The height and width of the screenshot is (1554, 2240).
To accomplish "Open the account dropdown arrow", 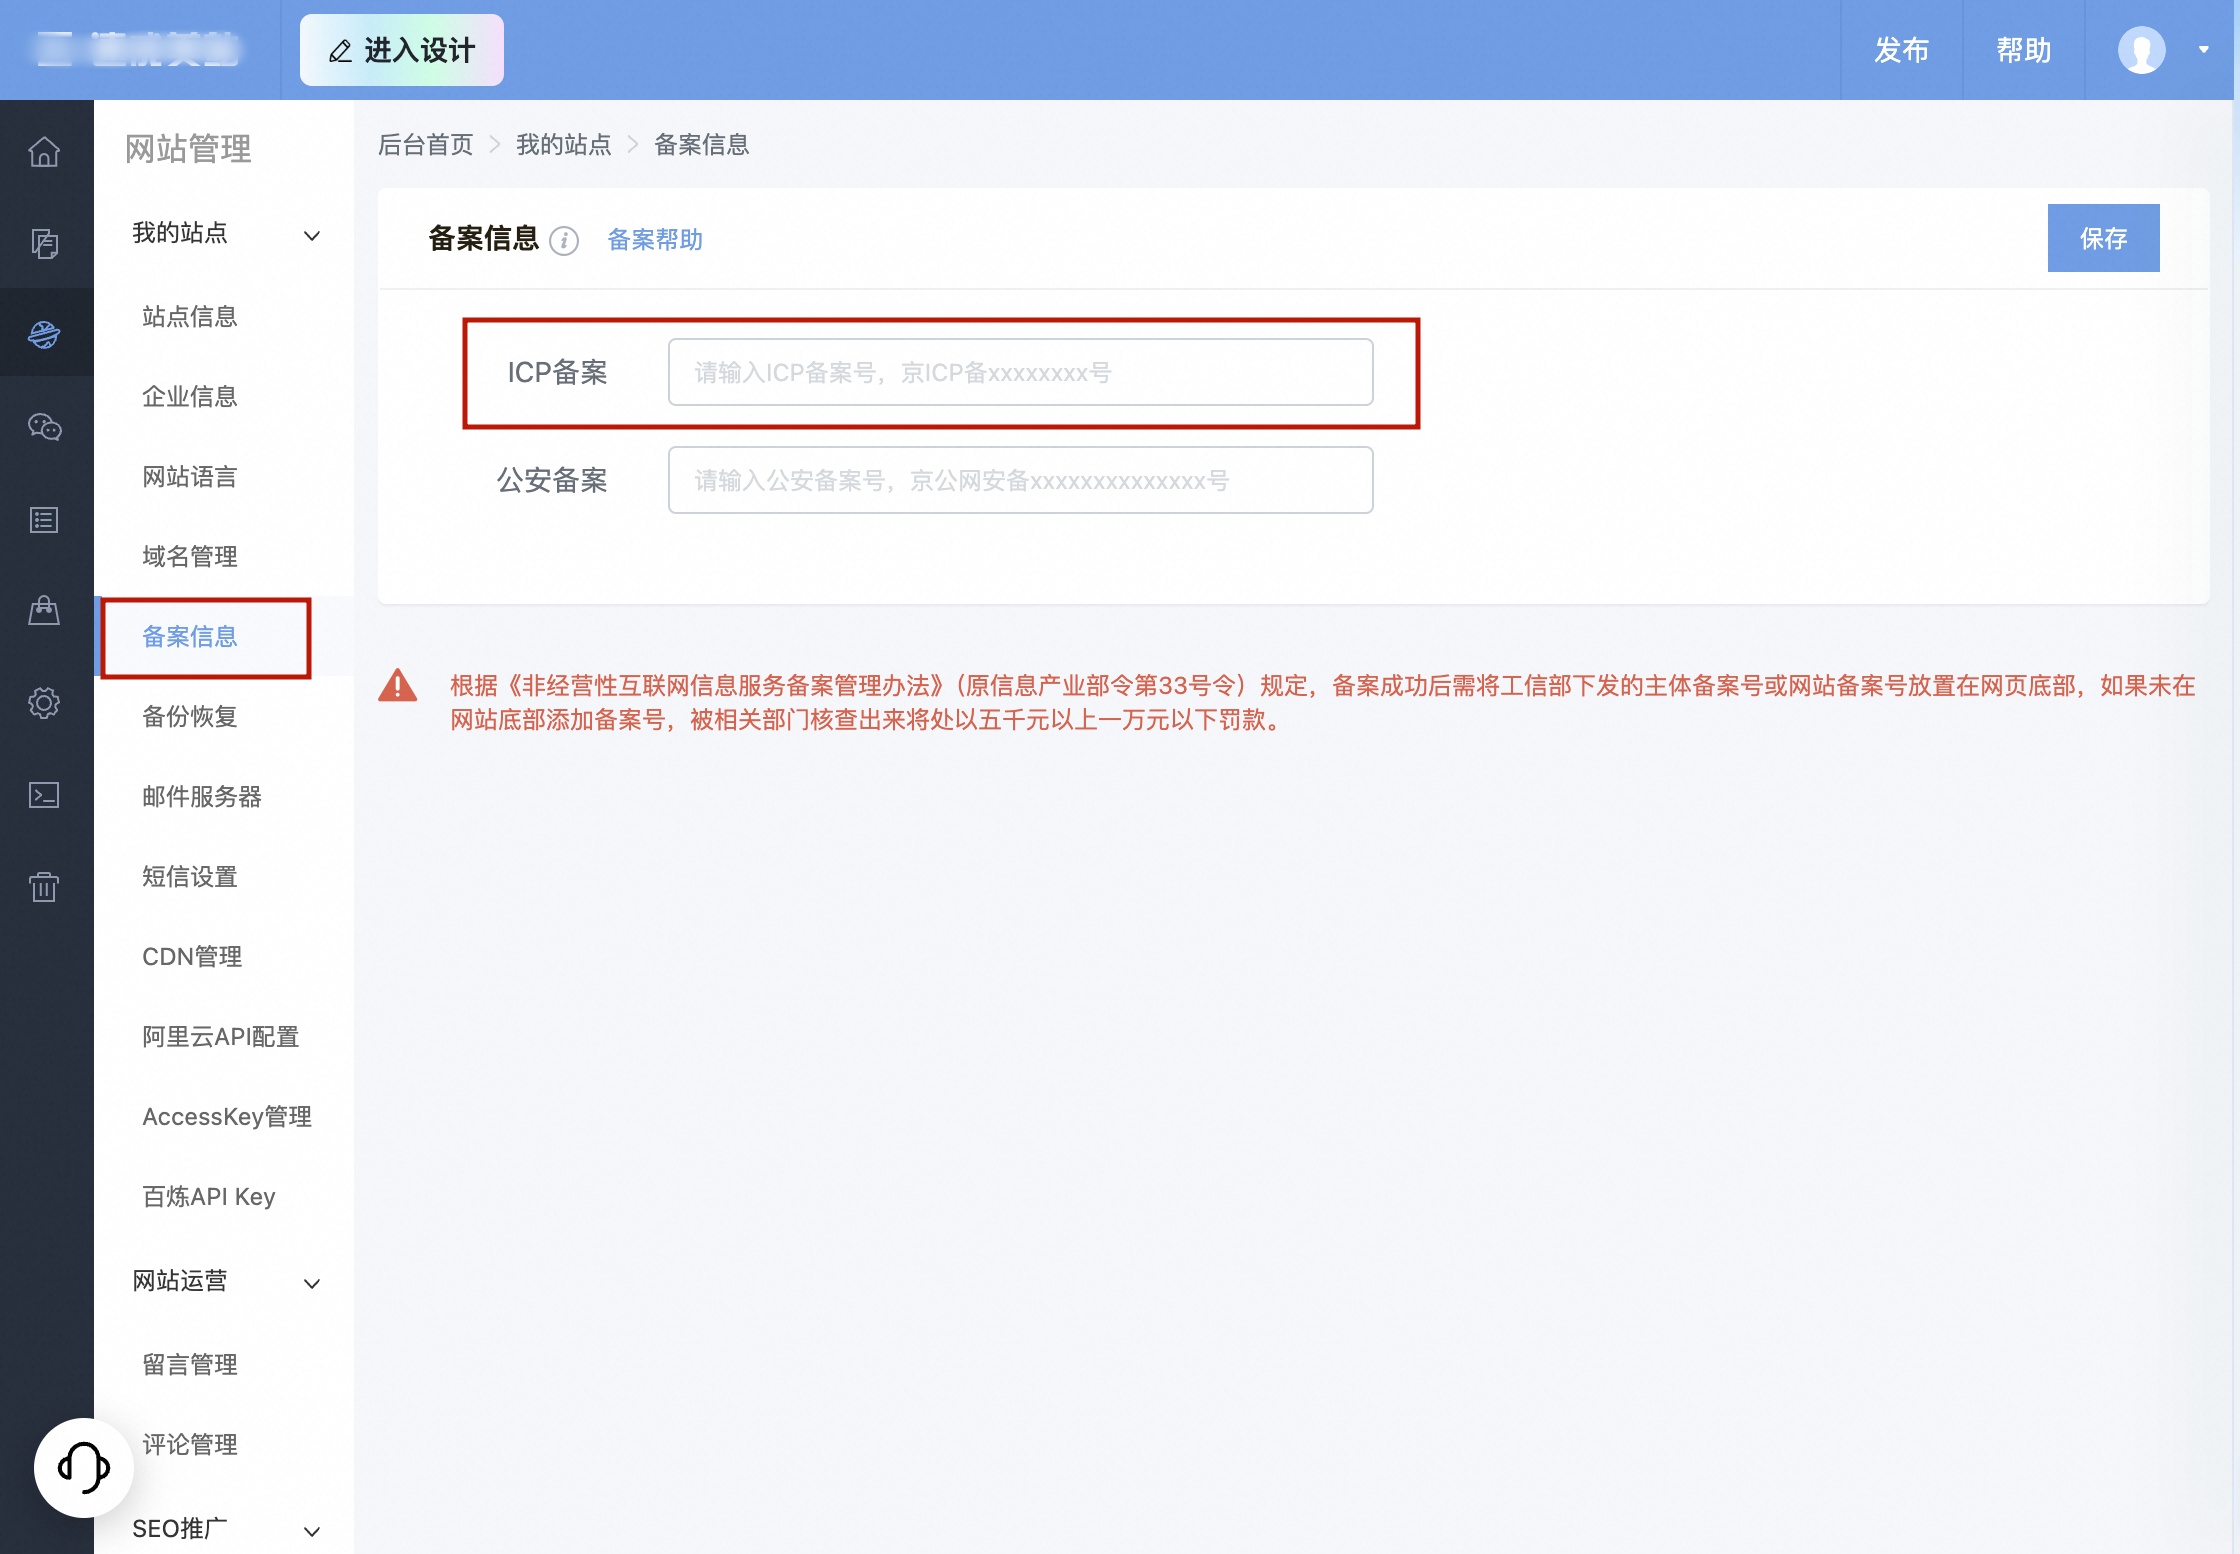I will 2204,50.
